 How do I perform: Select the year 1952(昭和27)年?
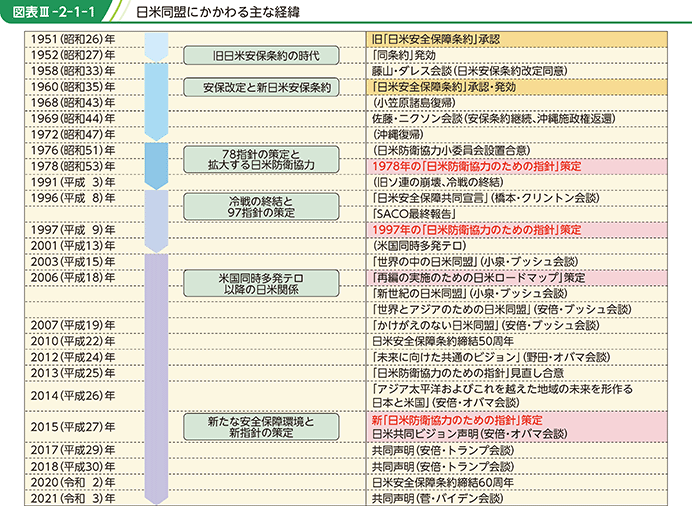pos(73,55)
